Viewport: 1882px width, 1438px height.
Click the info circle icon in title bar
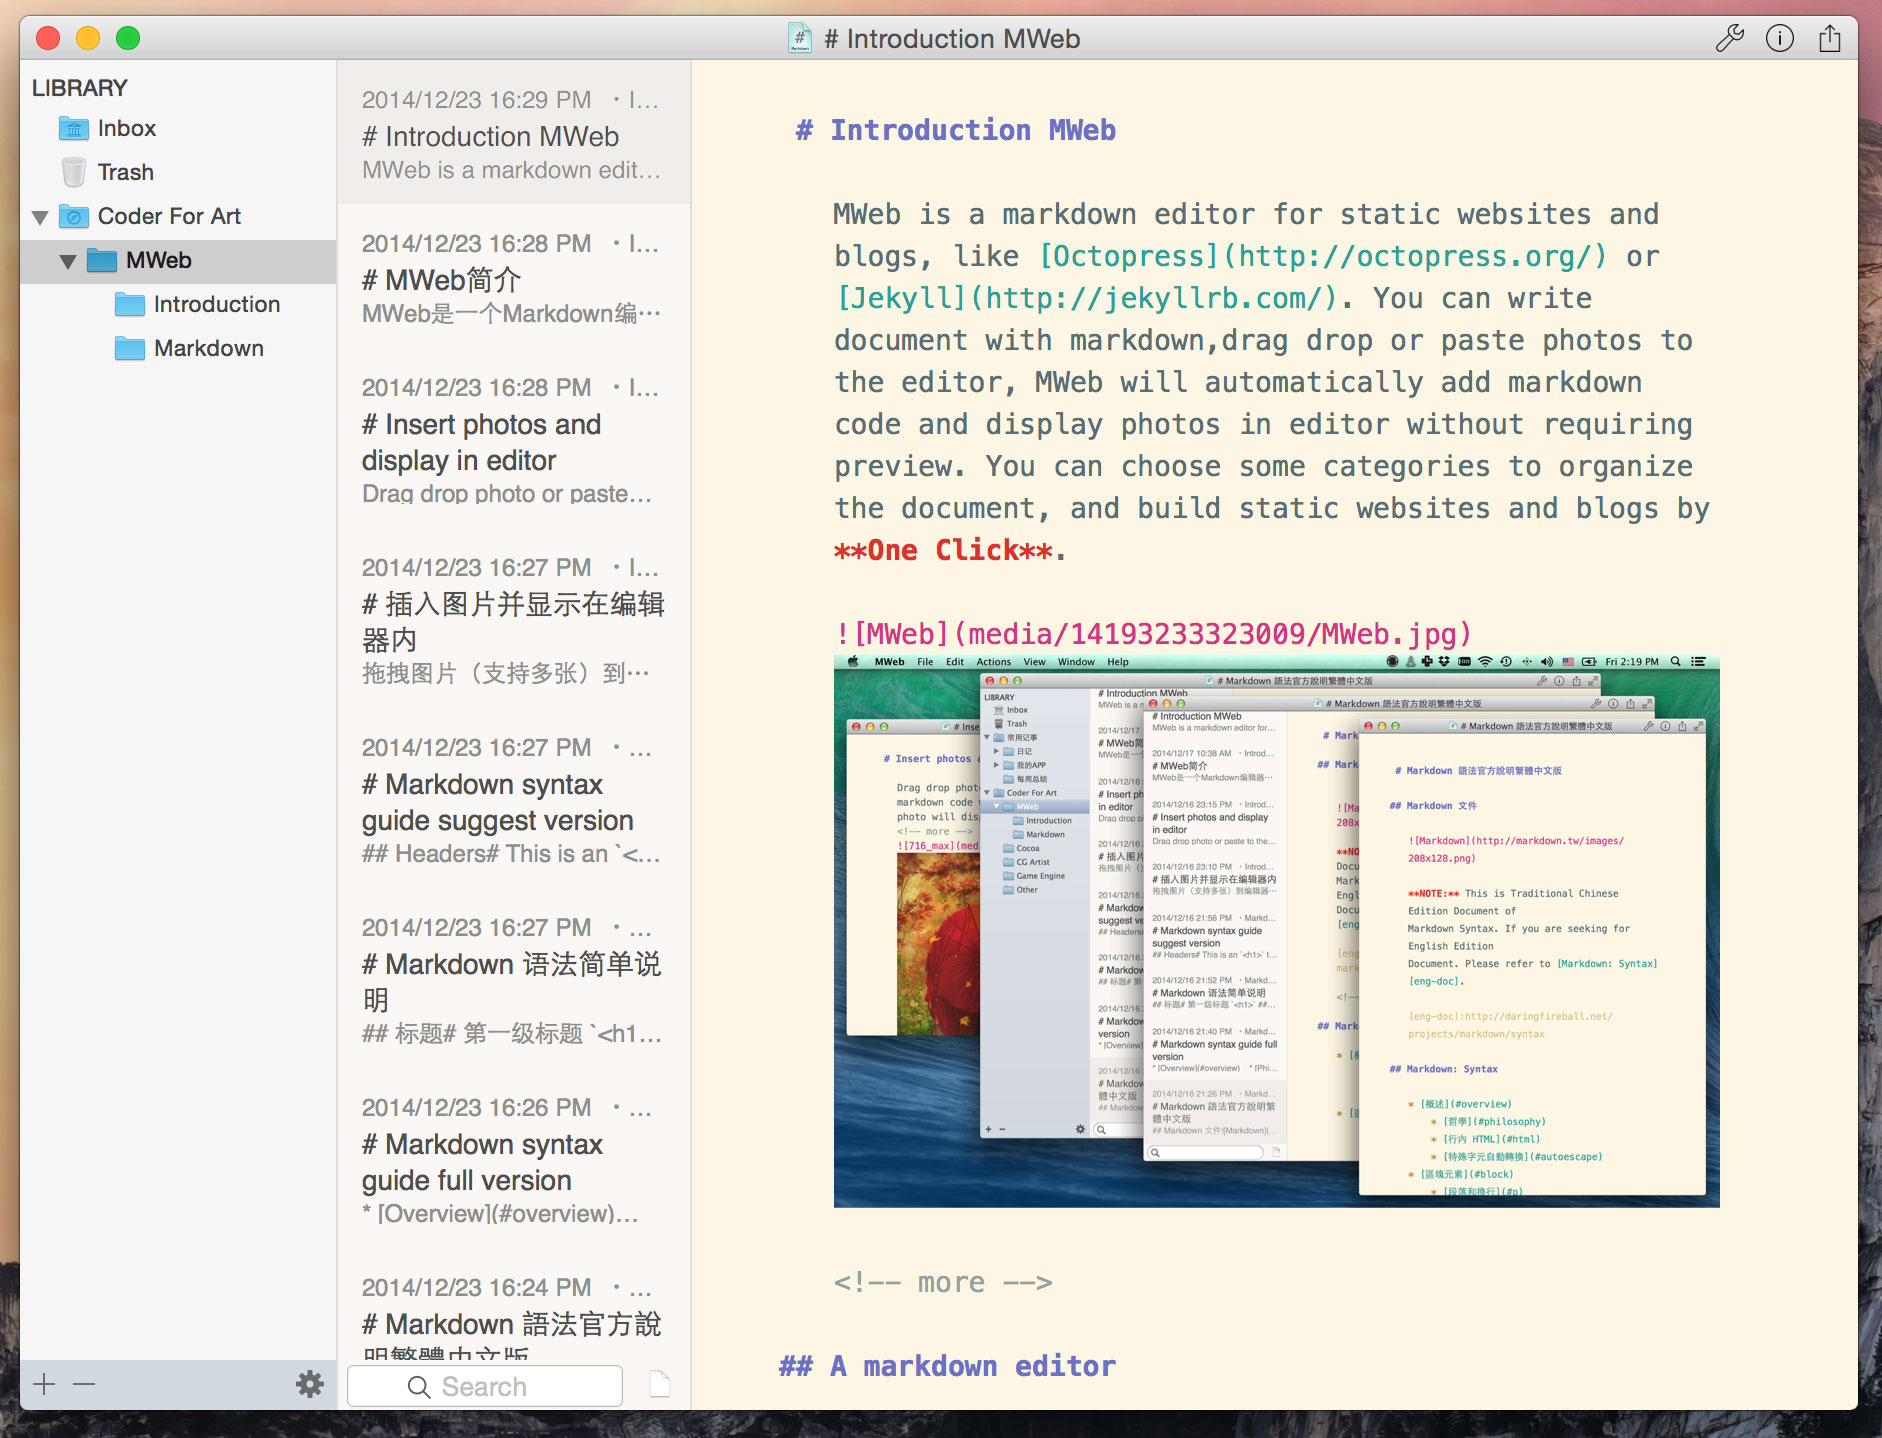point(1780,38)
